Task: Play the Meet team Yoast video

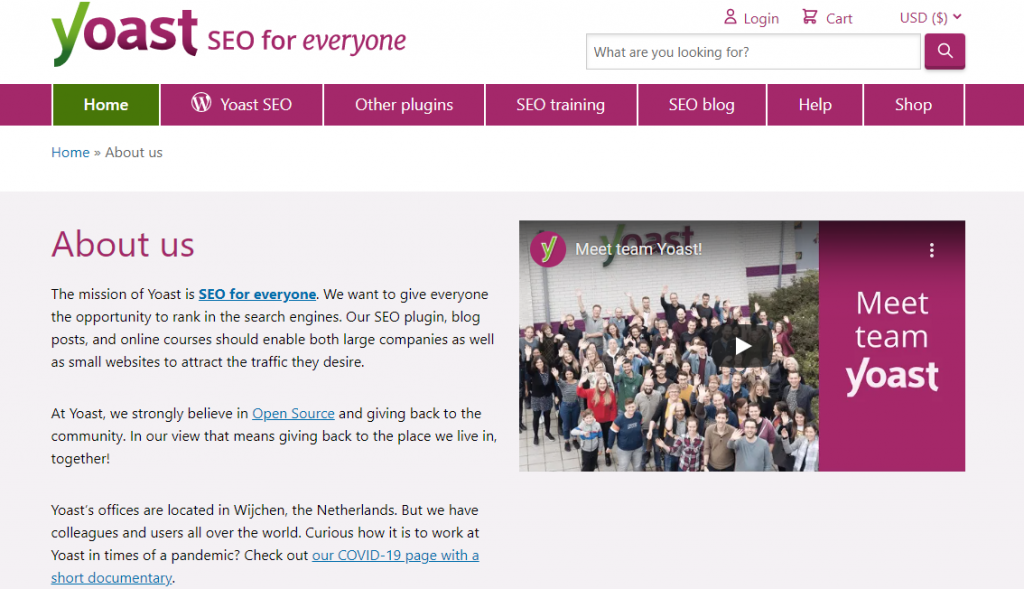Action: [x=742, y=345]
